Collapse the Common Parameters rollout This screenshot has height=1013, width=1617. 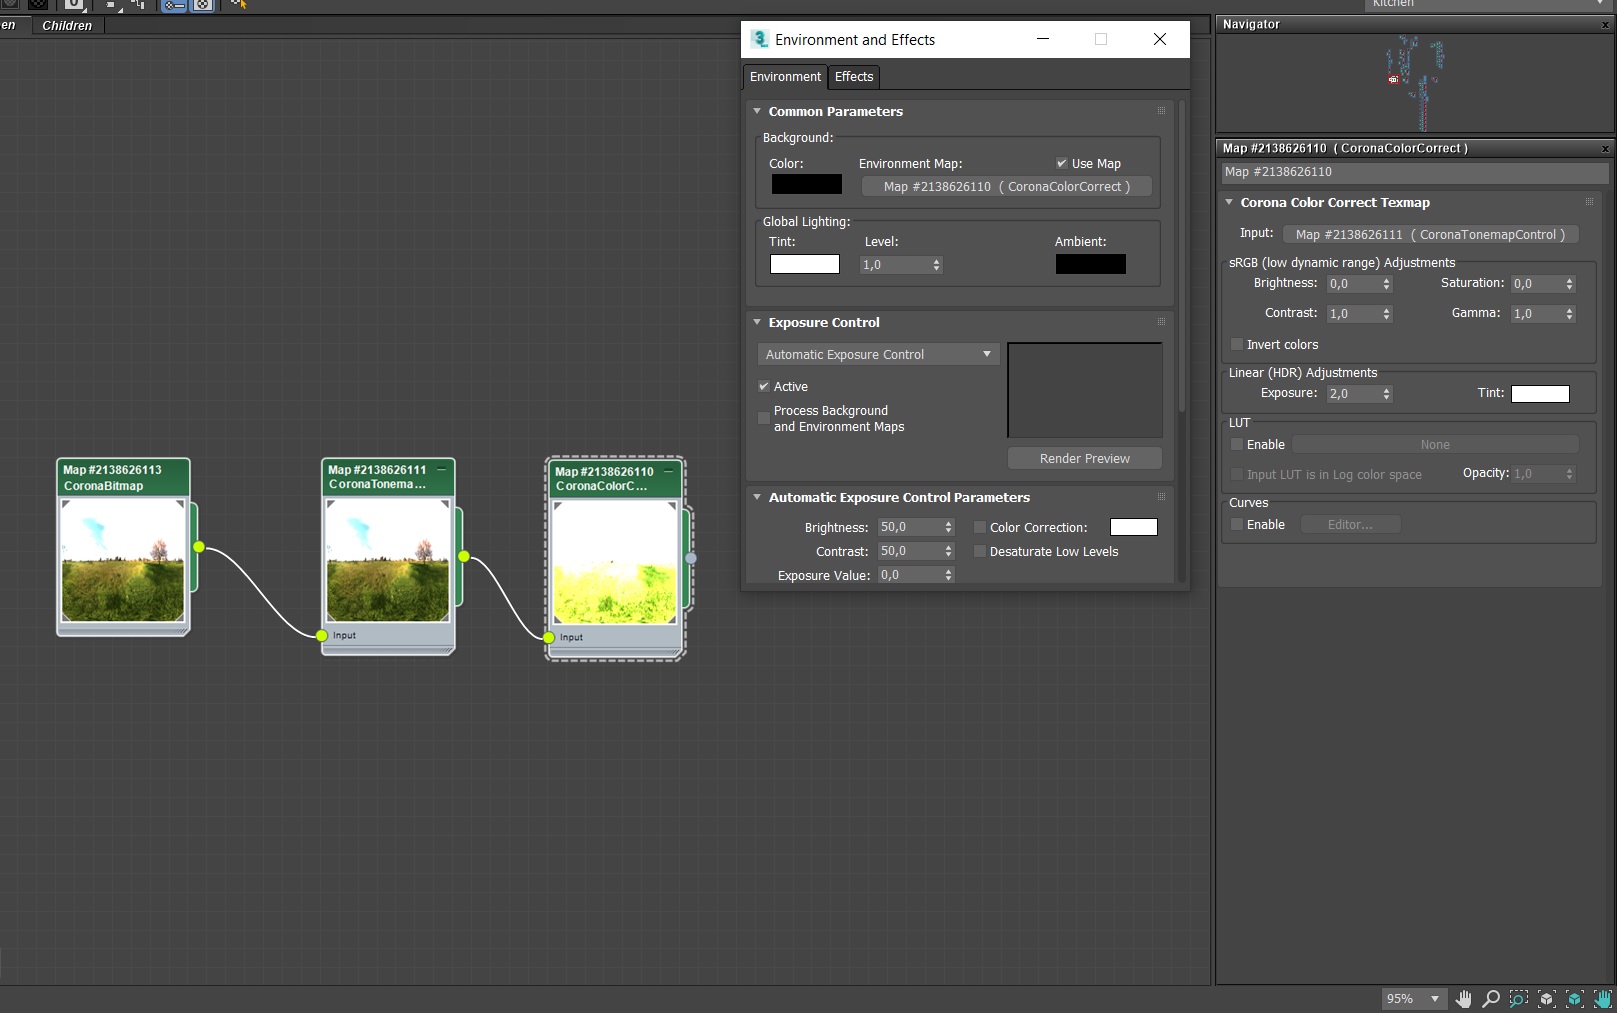(757, 111)
